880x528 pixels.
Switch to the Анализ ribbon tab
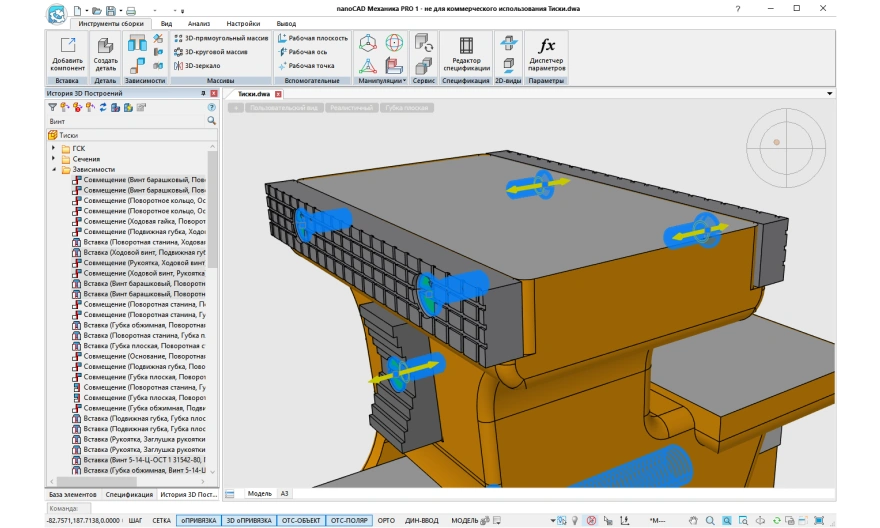(199, 21)
